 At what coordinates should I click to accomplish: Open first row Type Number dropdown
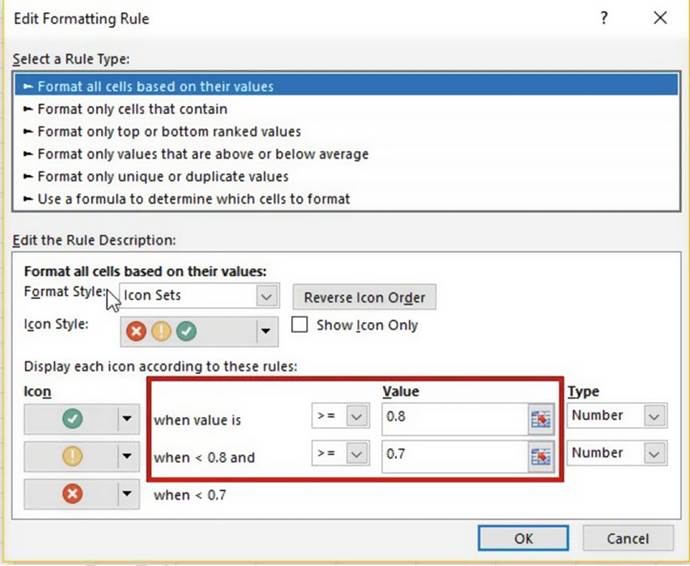pos(654,416)
